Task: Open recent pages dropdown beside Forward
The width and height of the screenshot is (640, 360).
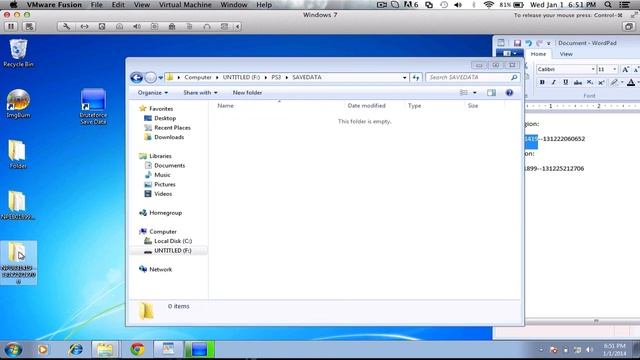Action: point(161,77)
